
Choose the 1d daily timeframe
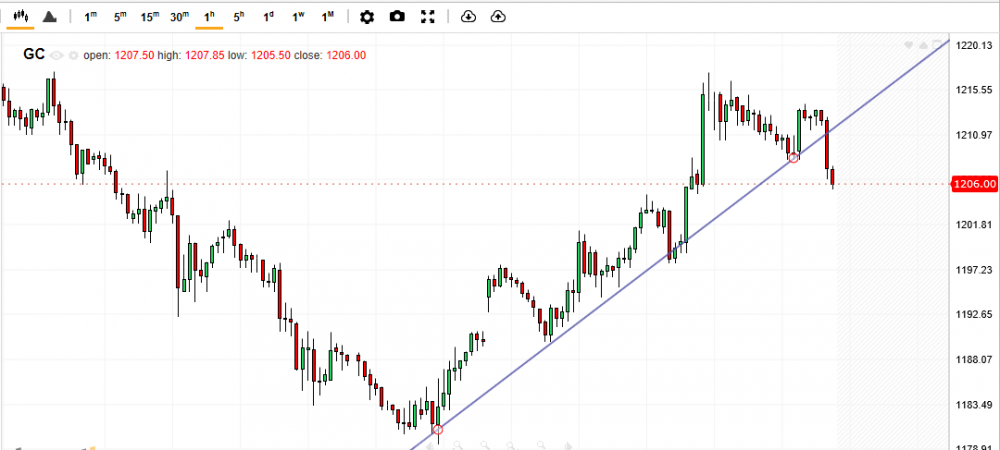pyautogui.click(x=268, y=17)
